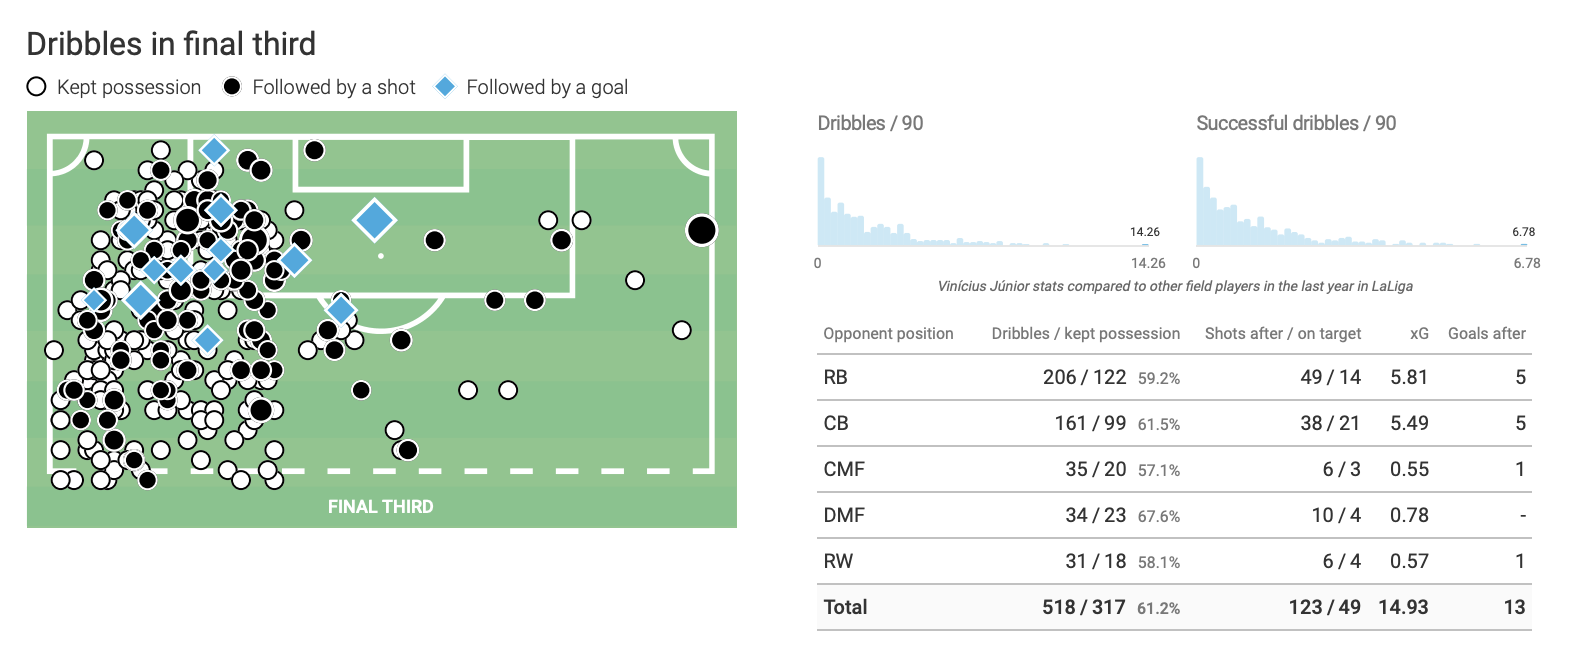Select the black shot dot right of the penalty spot
The height and width of the screenshot is (660, 1570).
tap(434, 240)
